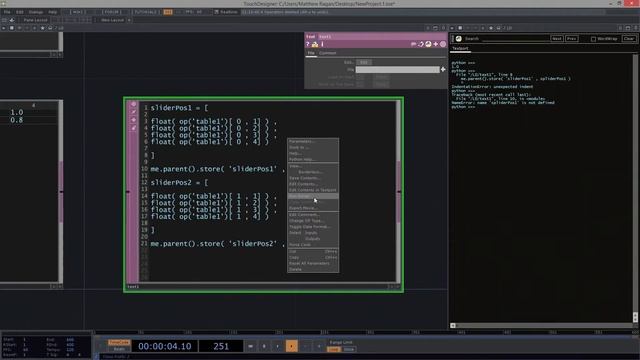This screenshot has width=640, height=360.
Task: Toggle the Load on Start checkbox
Action: click(x=360, y=77)
